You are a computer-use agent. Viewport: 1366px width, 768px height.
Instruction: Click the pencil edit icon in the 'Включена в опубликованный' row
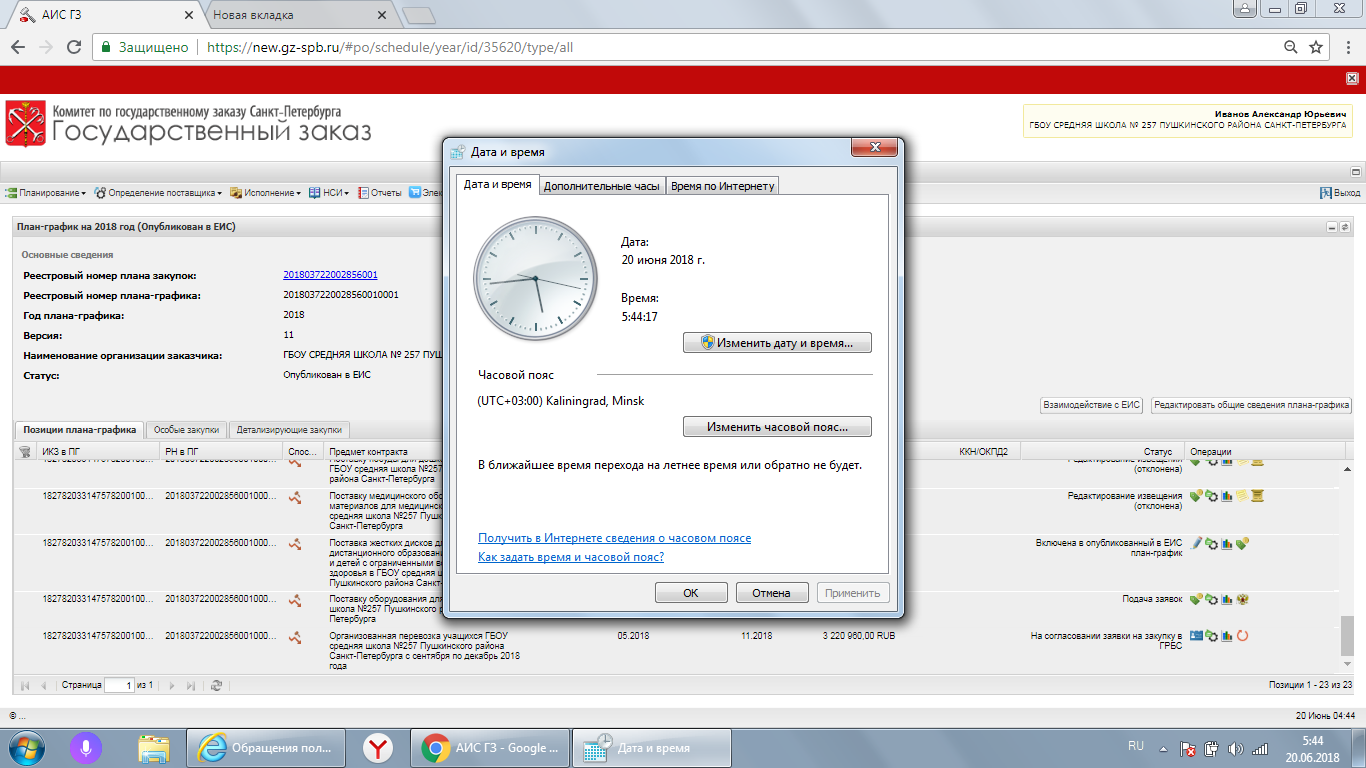tap(1196, 543)
